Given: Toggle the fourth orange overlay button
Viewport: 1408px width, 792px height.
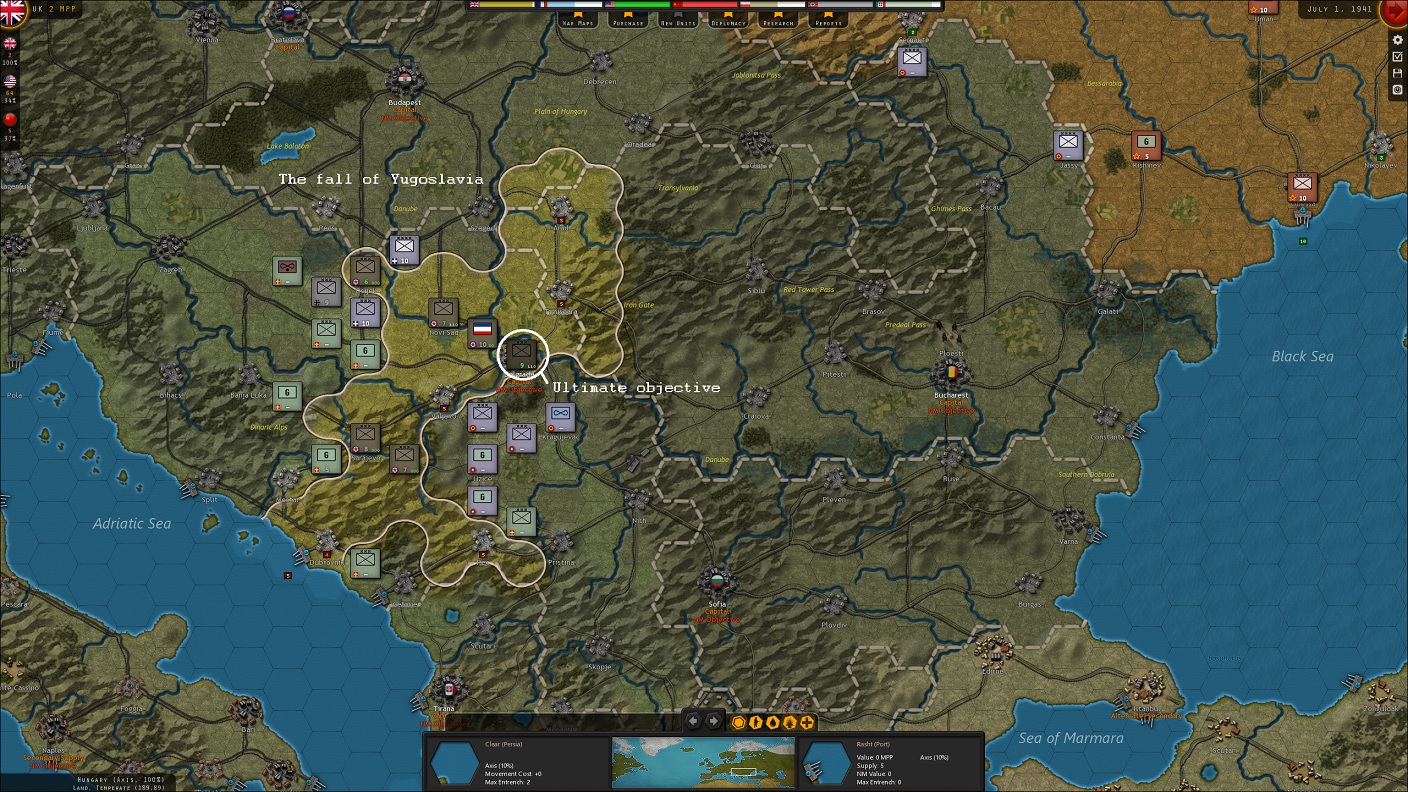Looking at the screenshot, I should coord(790,722).
